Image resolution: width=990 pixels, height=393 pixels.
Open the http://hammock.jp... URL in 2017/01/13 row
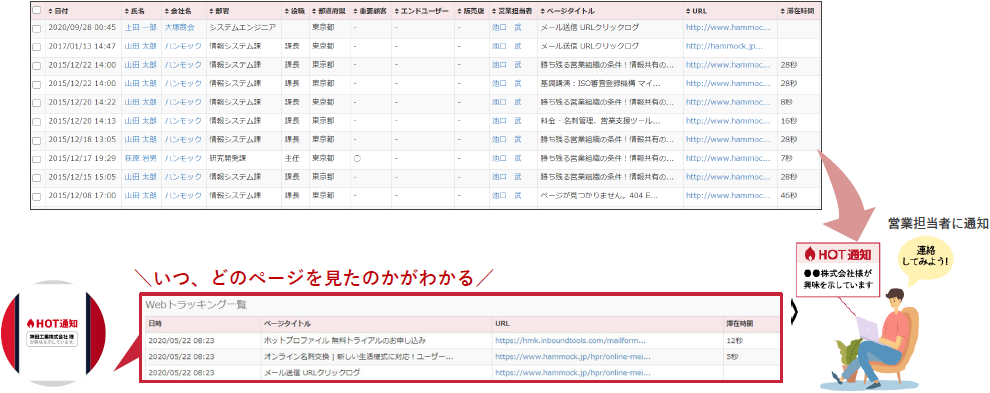pyautogui.click(x=724, y=46)
